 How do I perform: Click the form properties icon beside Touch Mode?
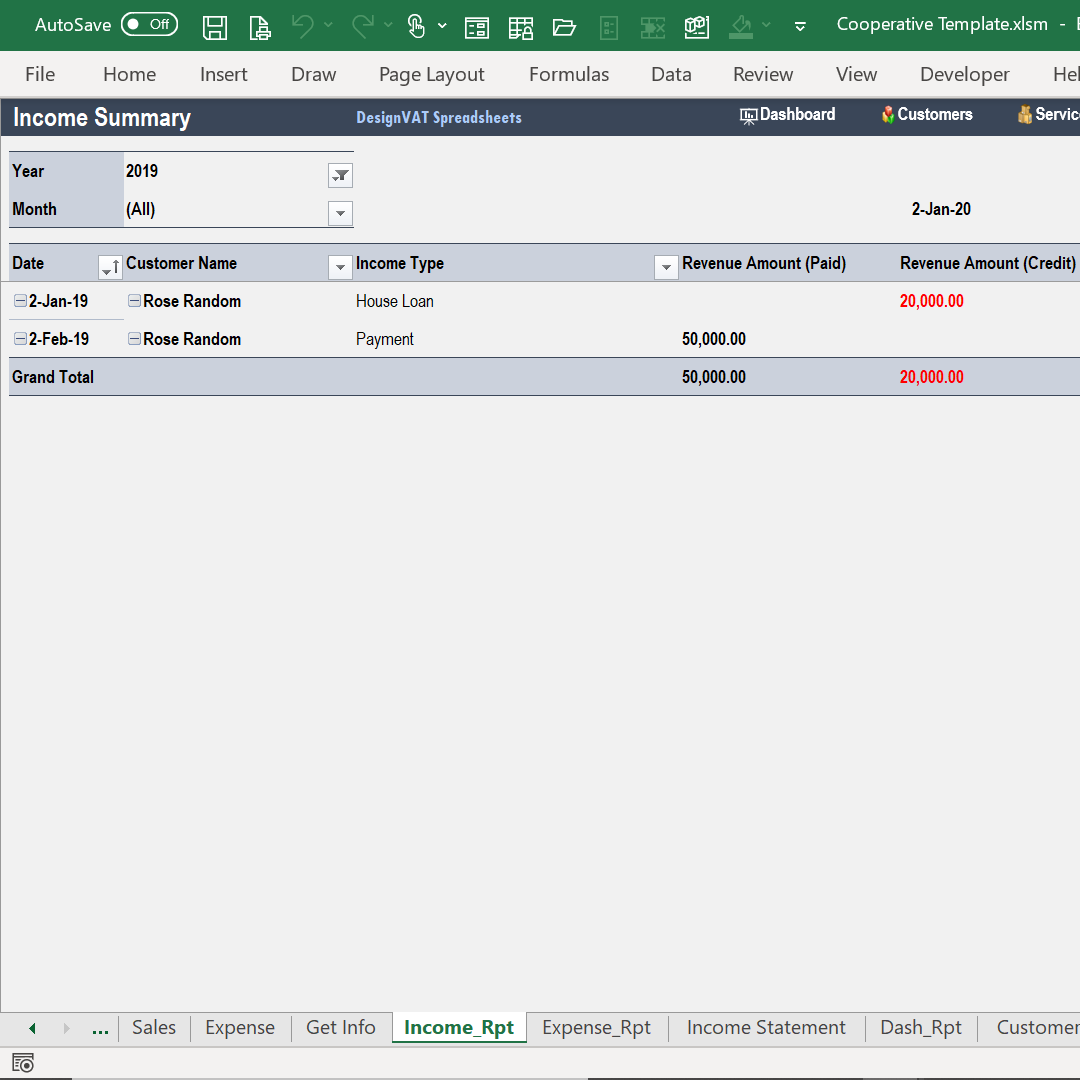[x=477, y=26]
